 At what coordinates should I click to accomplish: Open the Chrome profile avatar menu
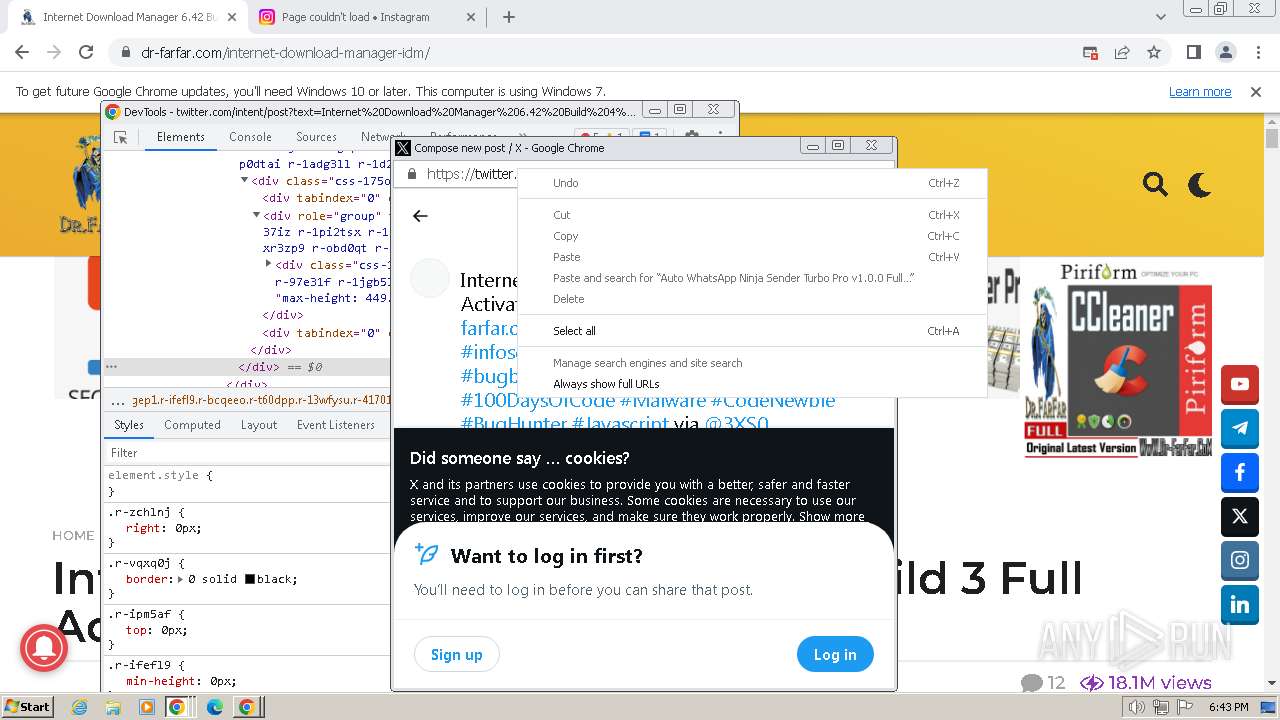tap(1225, 52)
